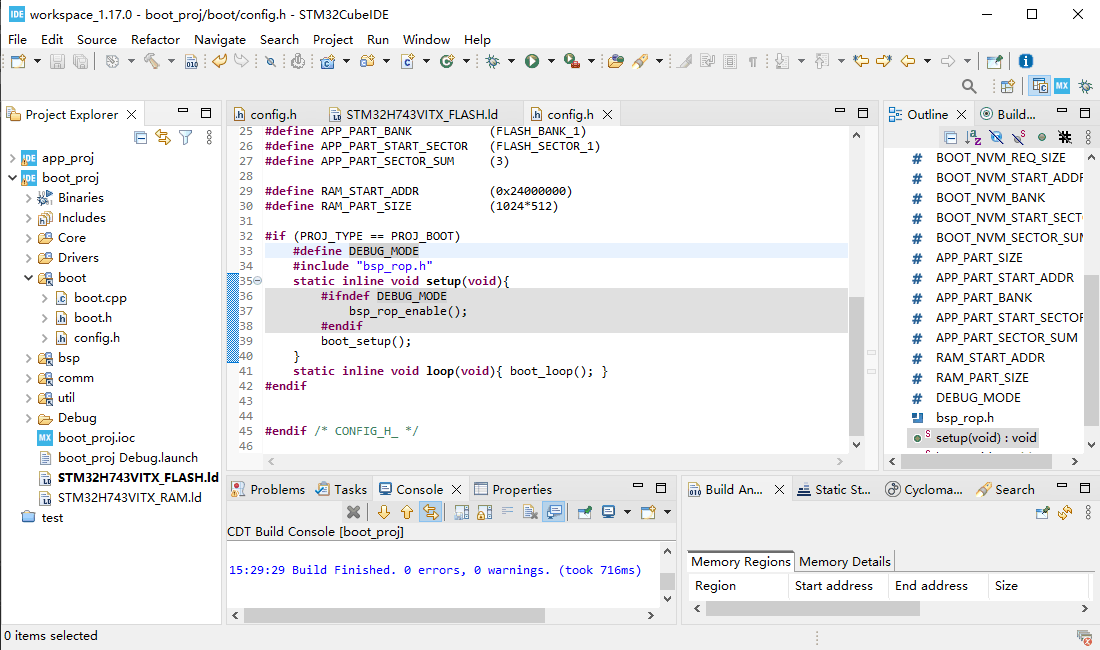1100x650 pixels.
Task: Toggle Link with Editor in Project Explorer
Action: pos(163,137)
